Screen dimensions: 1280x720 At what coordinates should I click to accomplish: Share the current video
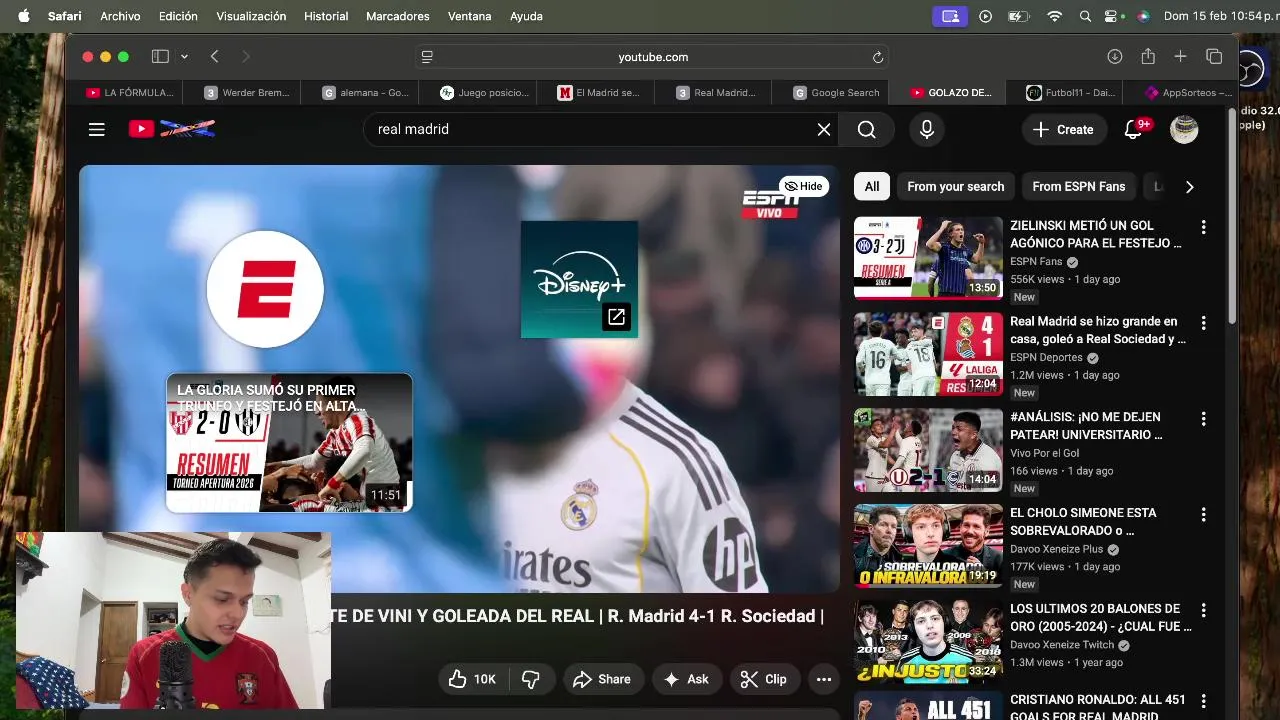pyautogui.click(x=601, y=679)
